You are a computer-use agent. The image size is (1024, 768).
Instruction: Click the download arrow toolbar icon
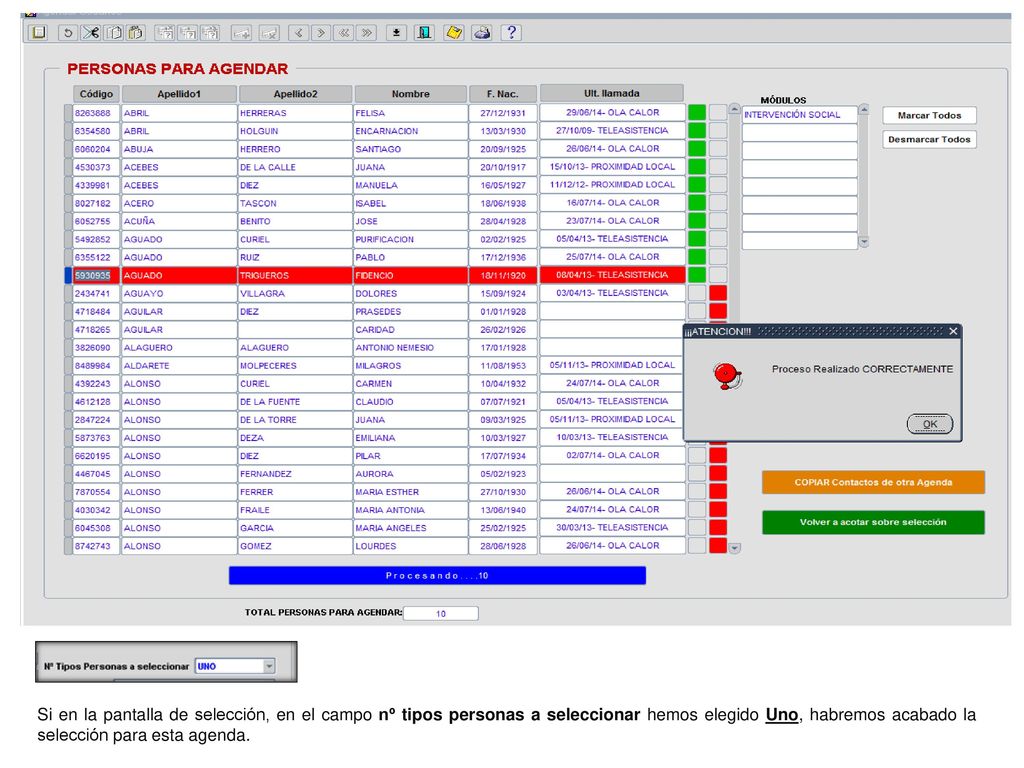396,32
